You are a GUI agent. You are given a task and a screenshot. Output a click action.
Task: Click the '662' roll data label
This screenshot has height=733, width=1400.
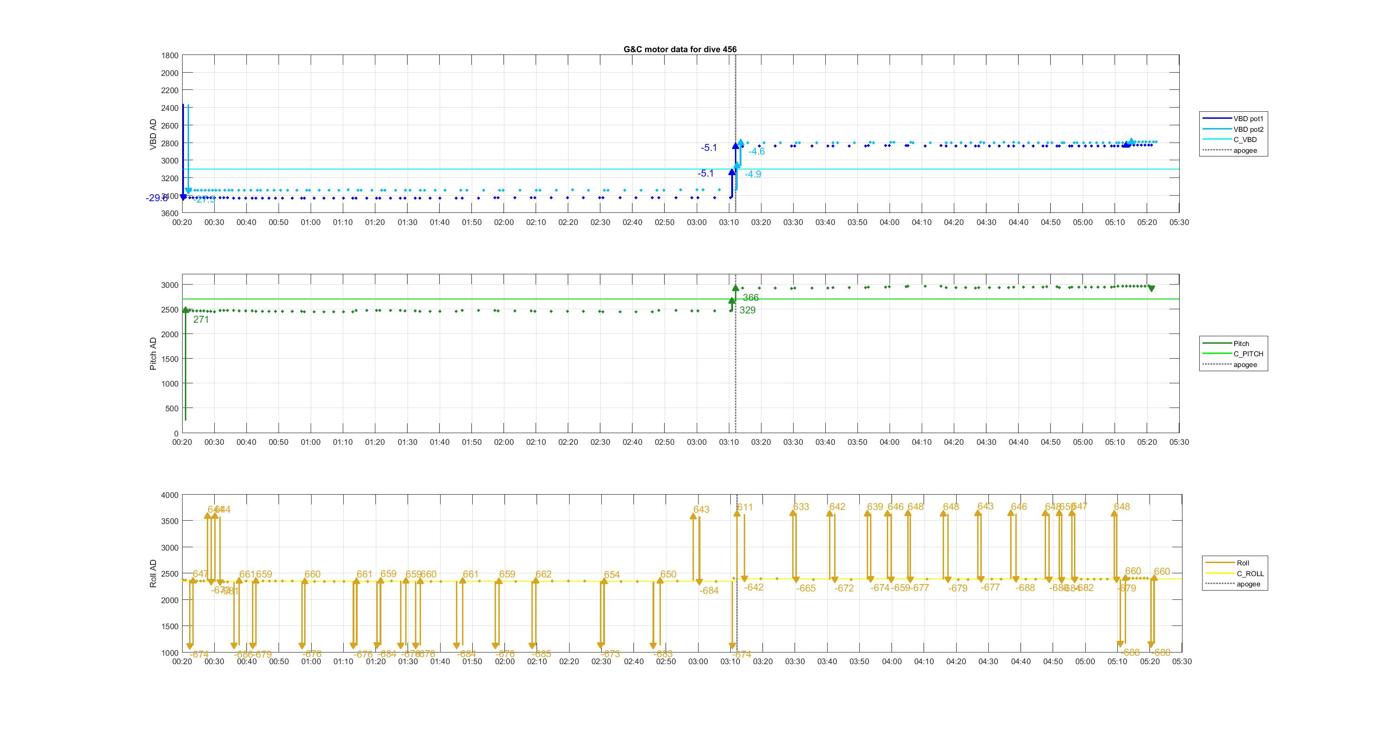click(x=543, y=575)
